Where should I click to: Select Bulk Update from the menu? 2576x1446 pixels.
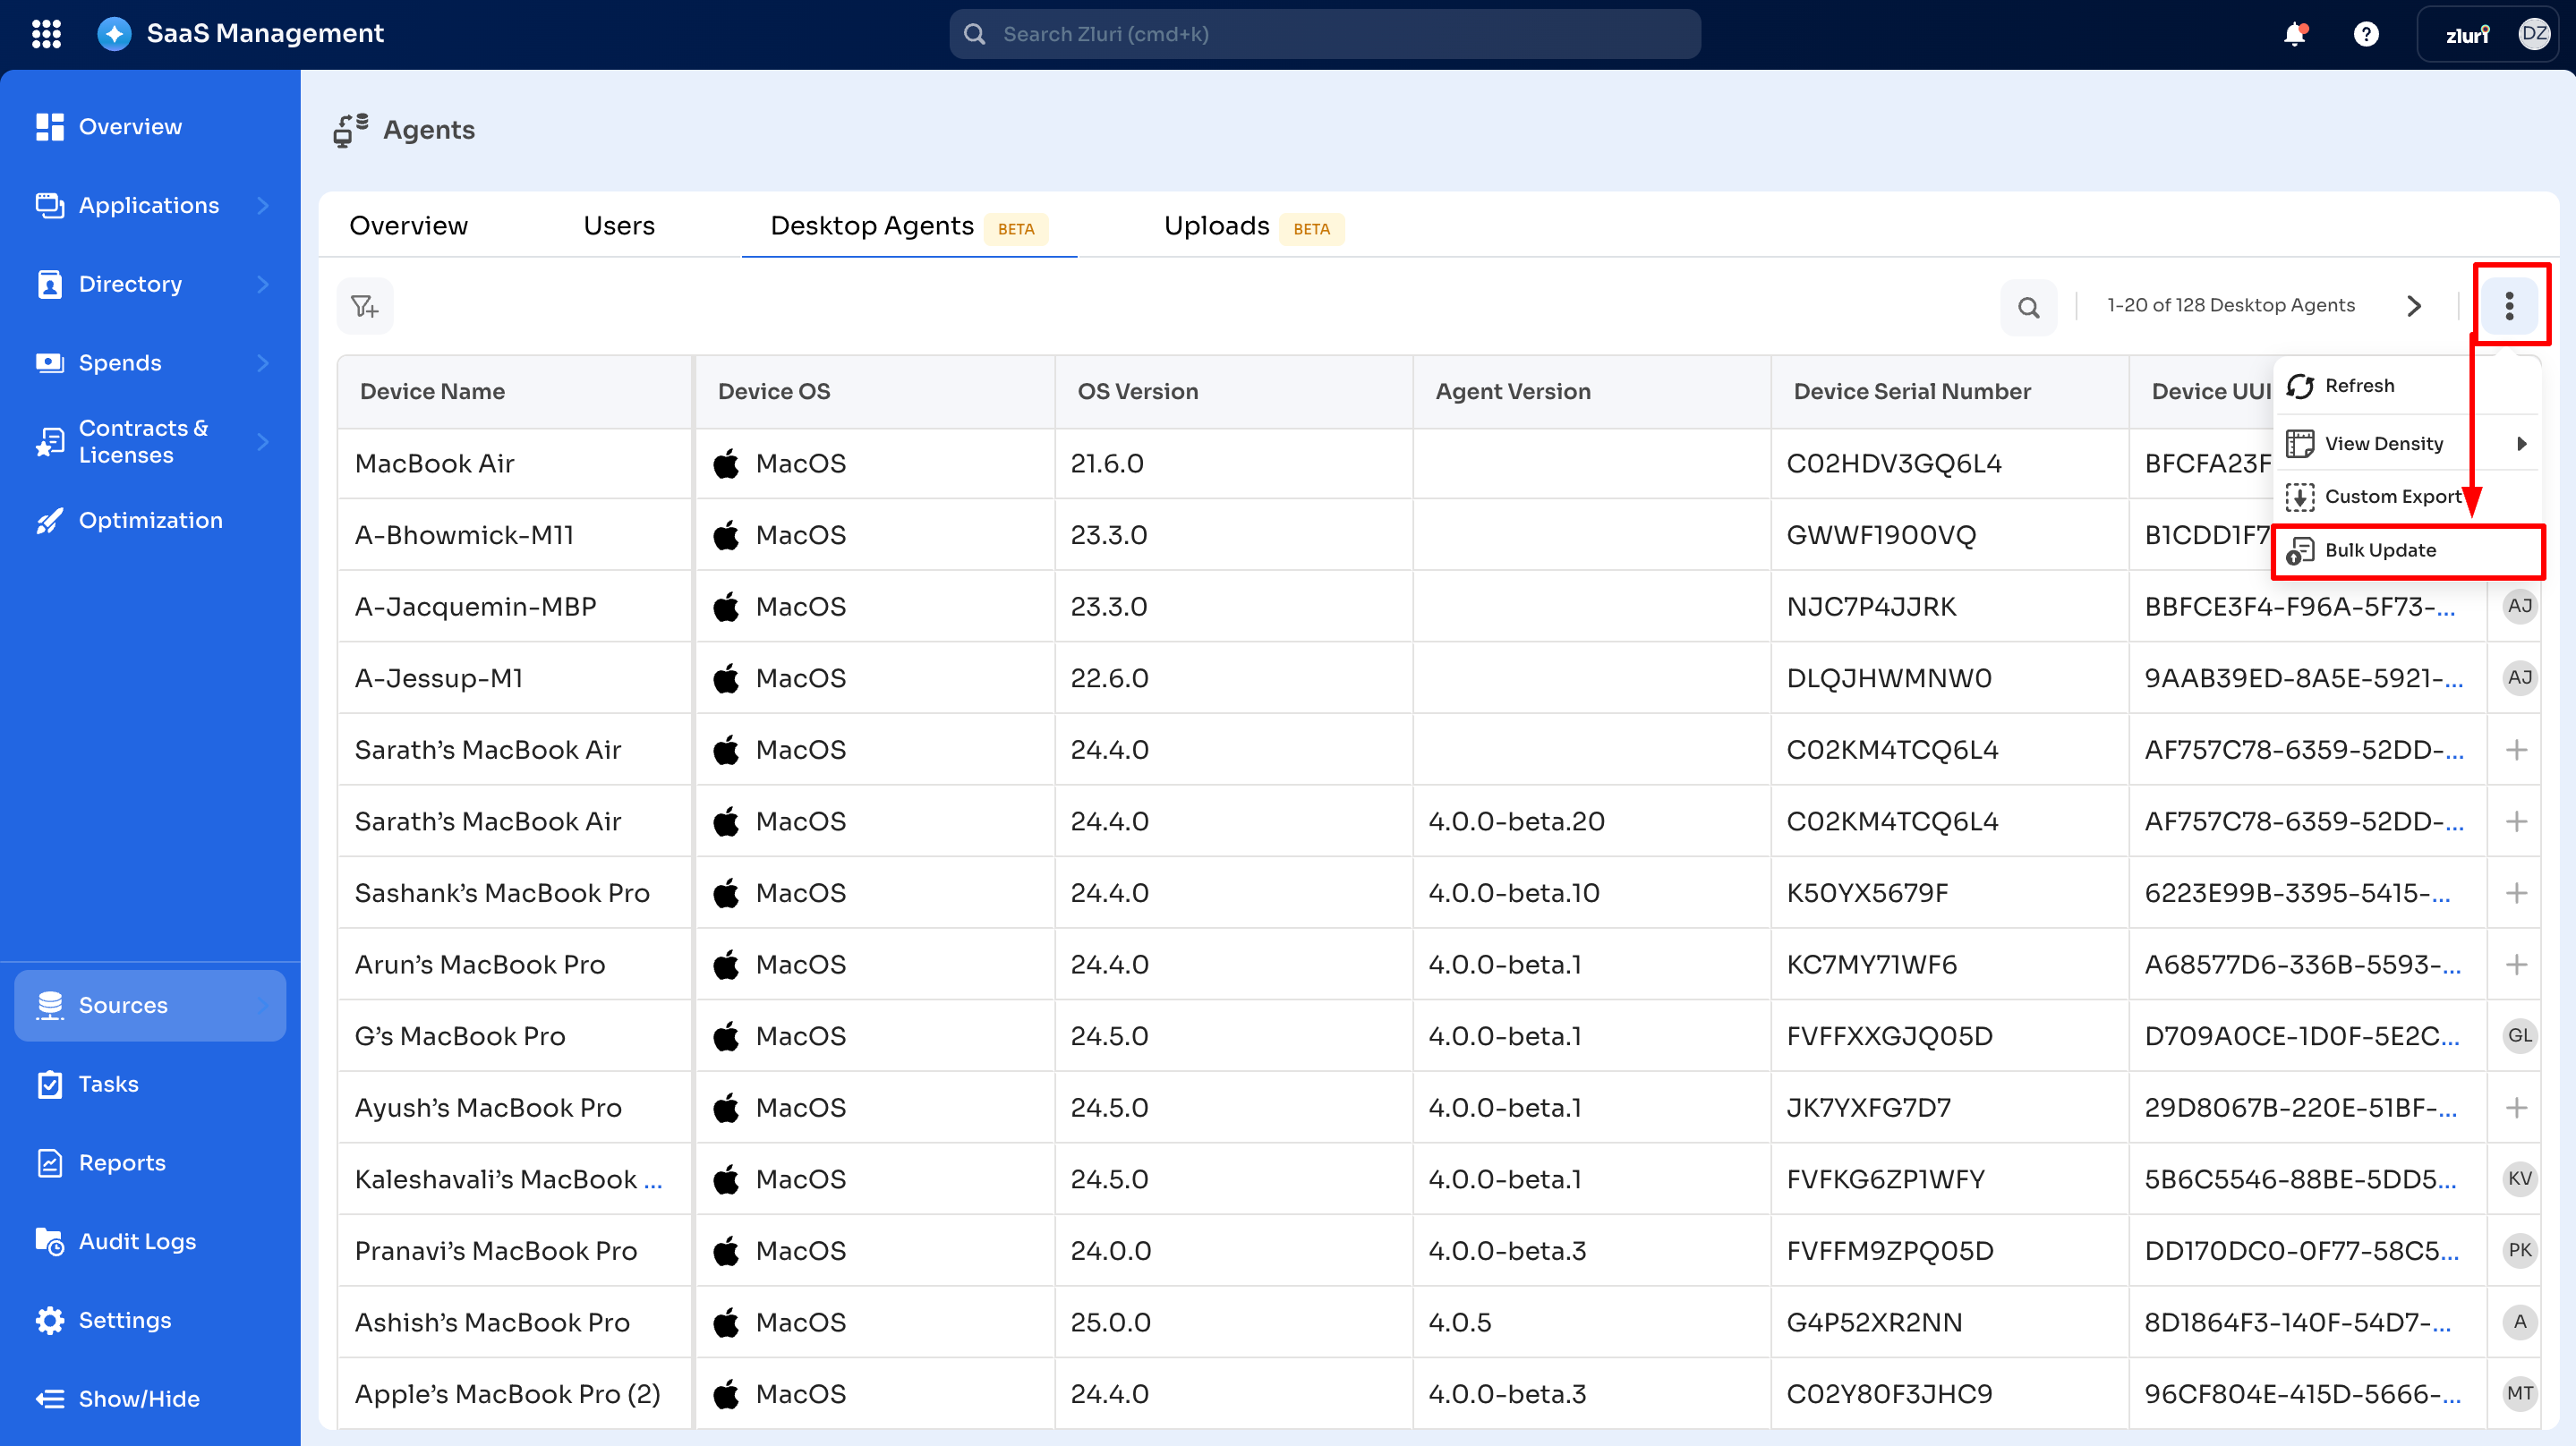2380,550
